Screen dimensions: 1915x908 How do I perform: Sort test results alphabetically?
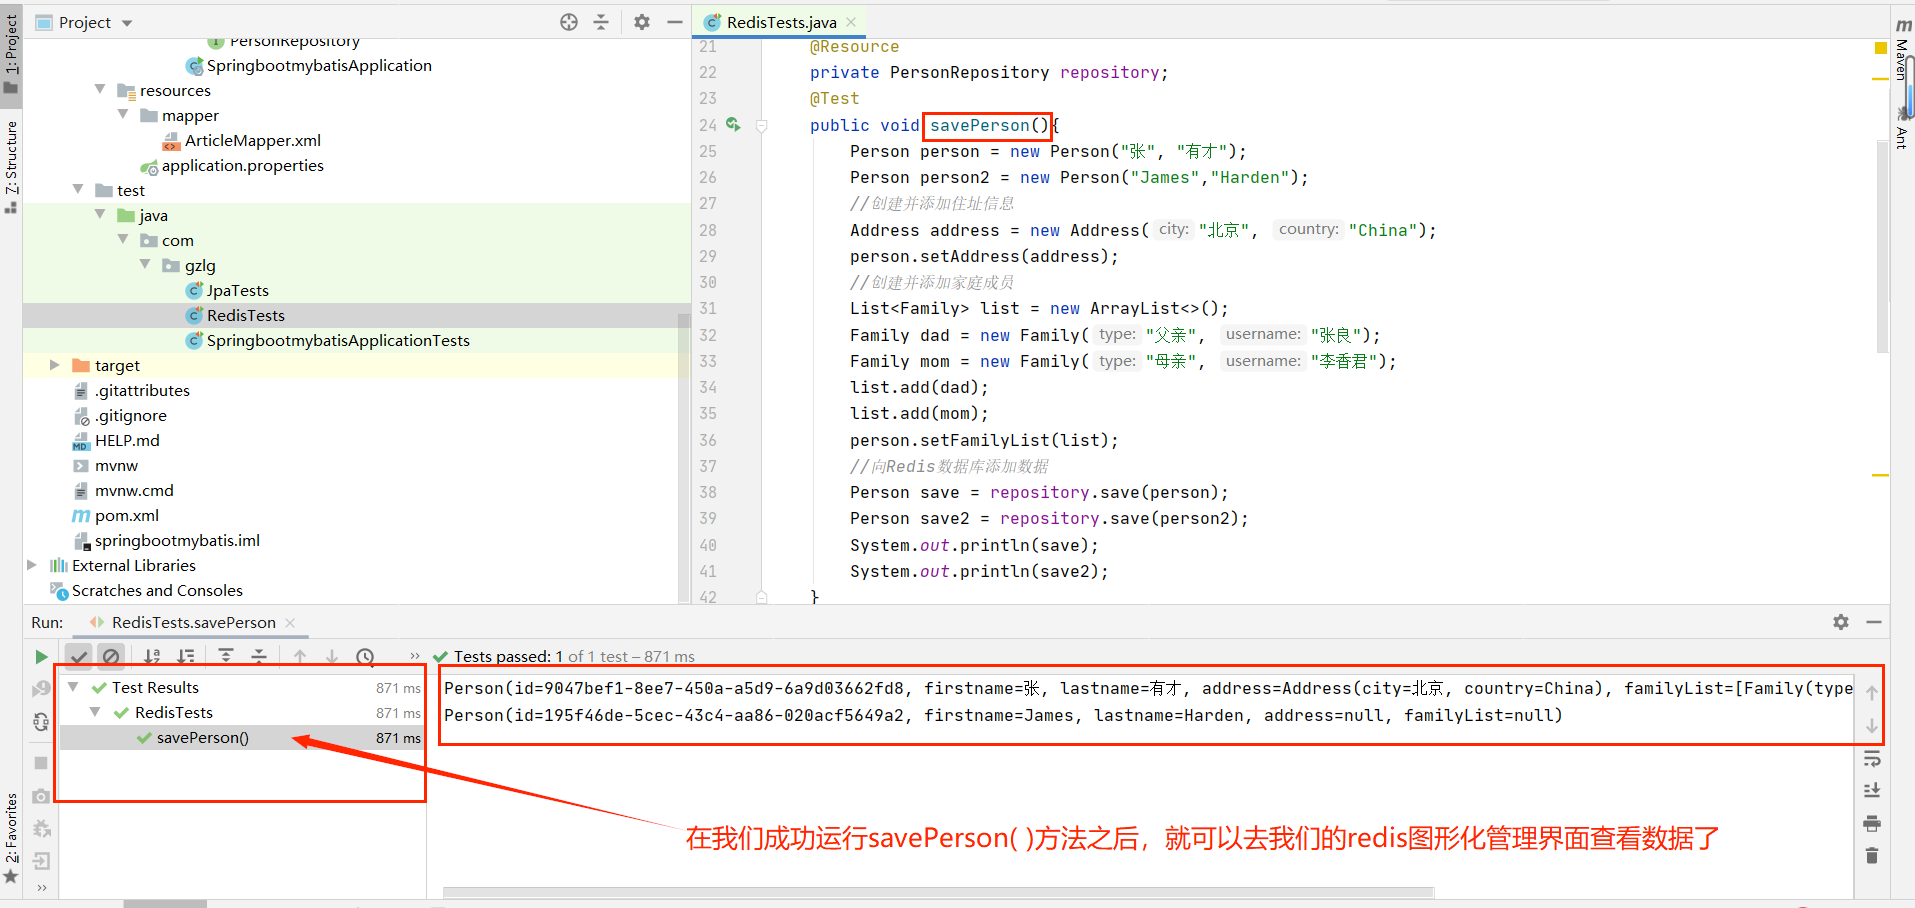pyautogui.click(x=152, y=656)
